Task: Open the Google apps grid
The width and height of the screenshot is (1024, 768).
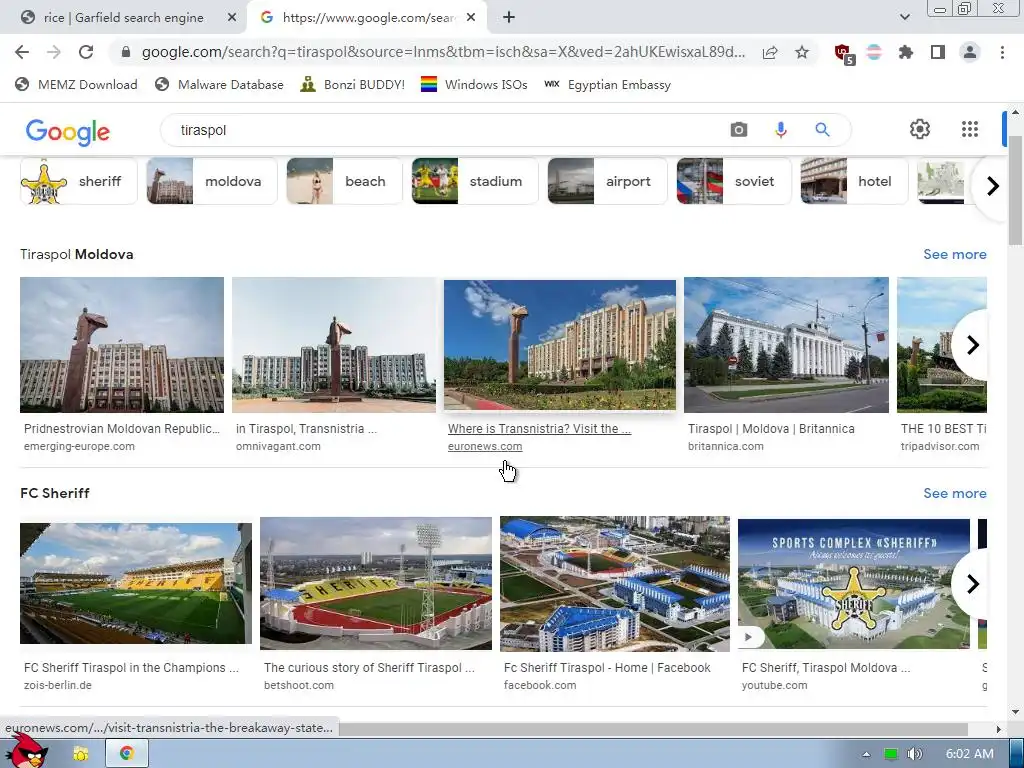Action: click(x=970, y=129)
